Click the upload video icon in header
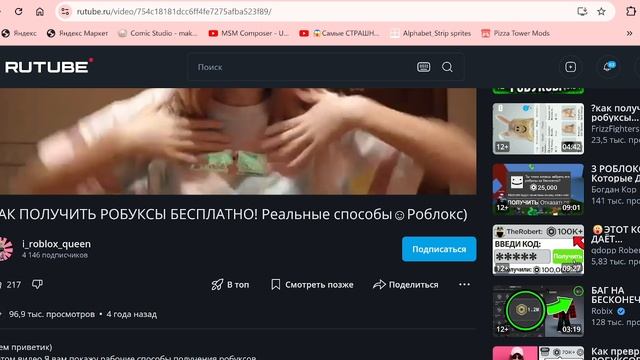This screenshot has width=640, height=360. pyautogui.click(x=571, y=67)
